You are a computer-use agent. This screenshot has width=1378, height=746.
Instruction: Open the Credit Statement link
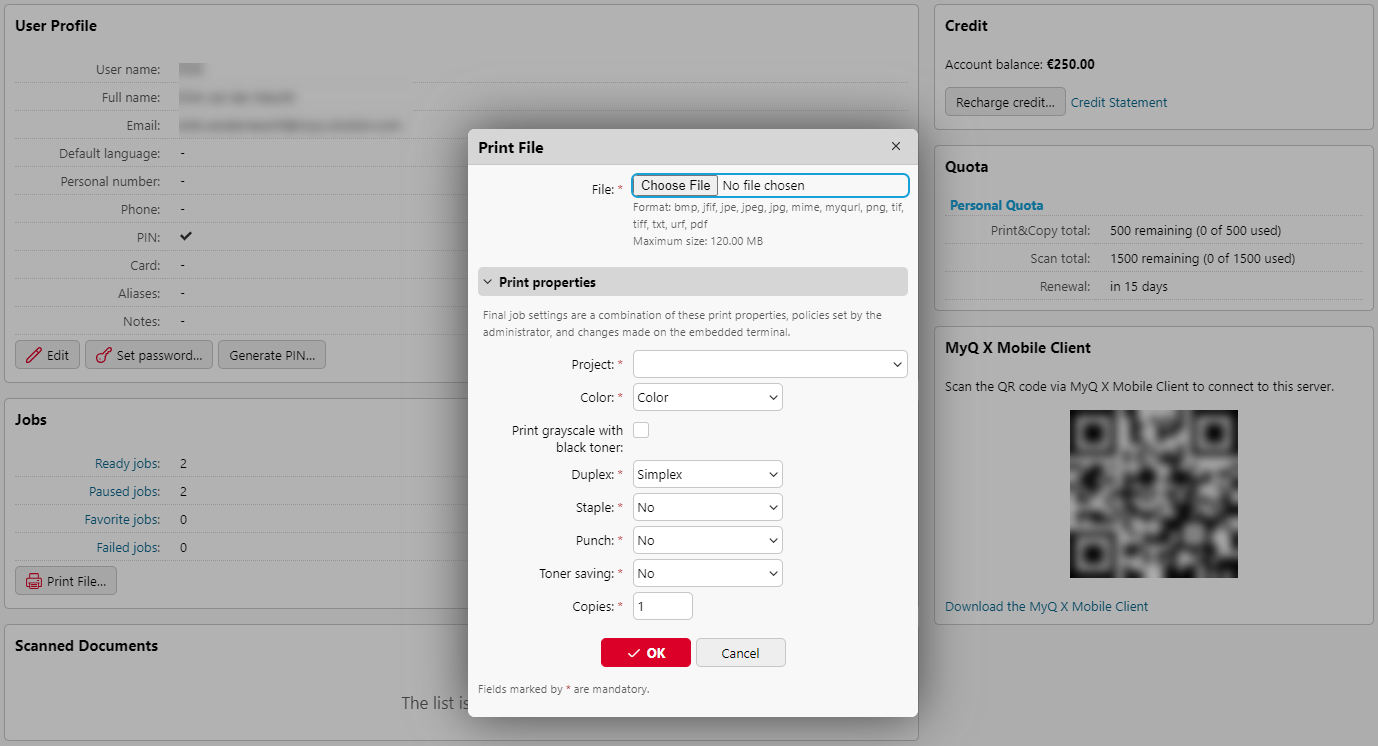coord(1118,101)
